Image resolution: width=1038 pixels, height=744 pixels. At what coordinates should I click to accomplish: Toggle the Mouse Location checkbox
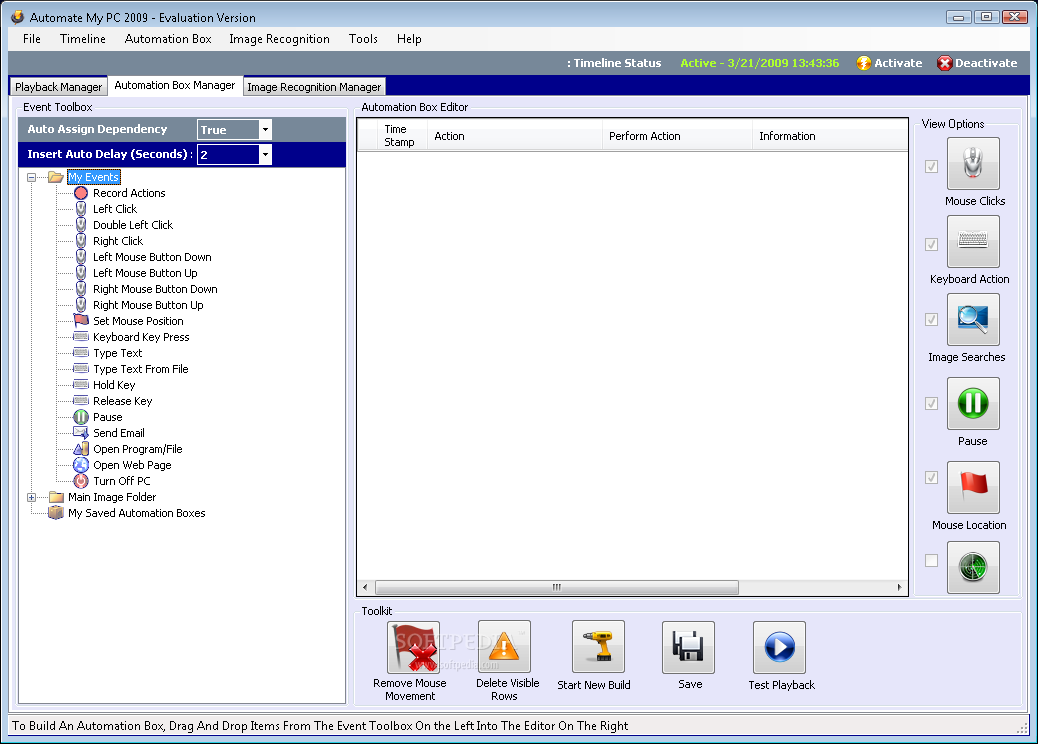click(x=931, y=477)
